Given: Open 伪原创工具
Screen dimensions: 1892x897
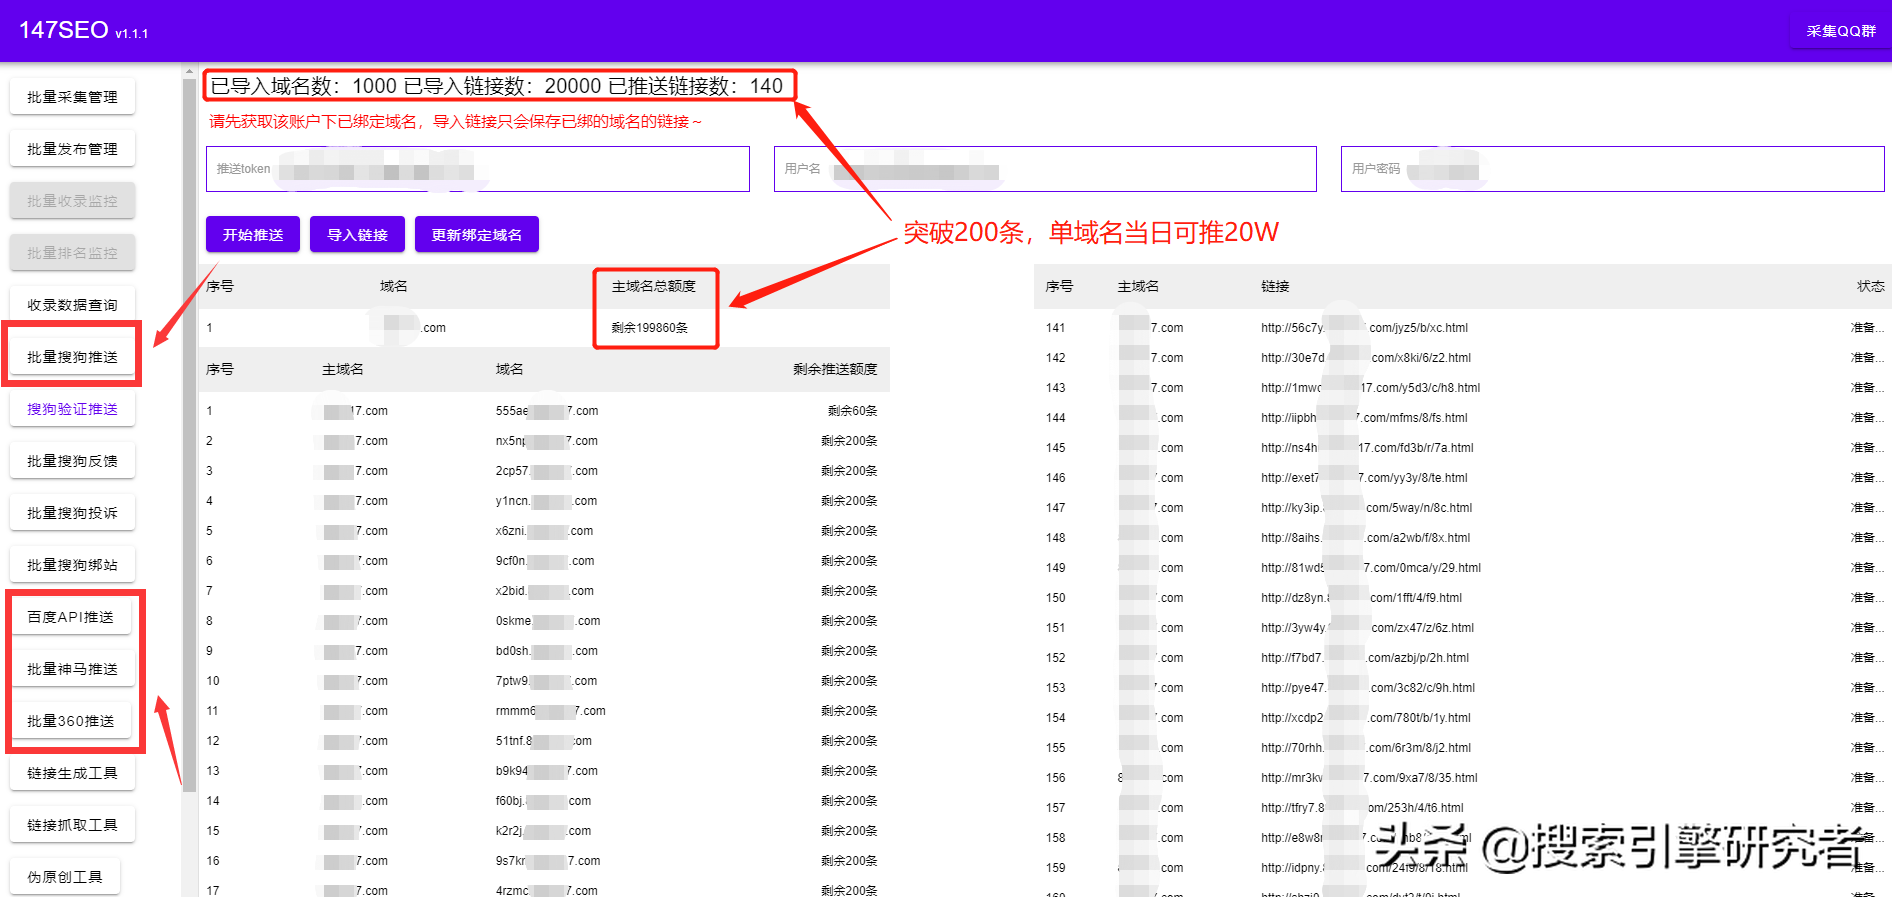Looking at the screenshot, I should [65, 877].
